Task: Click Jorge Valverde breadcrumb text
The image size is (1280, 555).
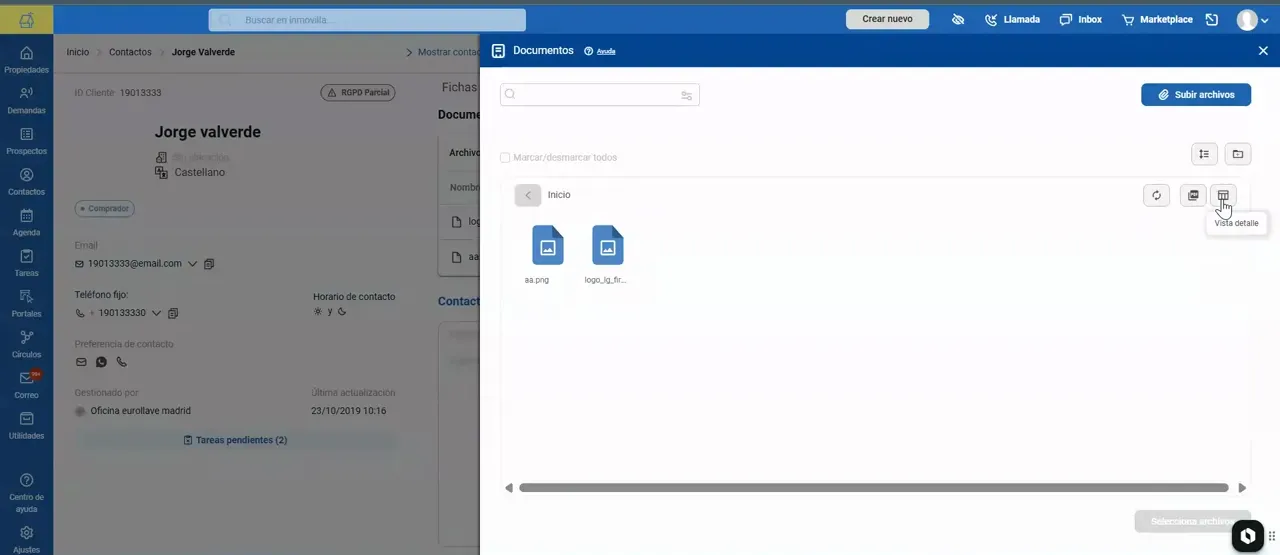Action: click(203, 52)
